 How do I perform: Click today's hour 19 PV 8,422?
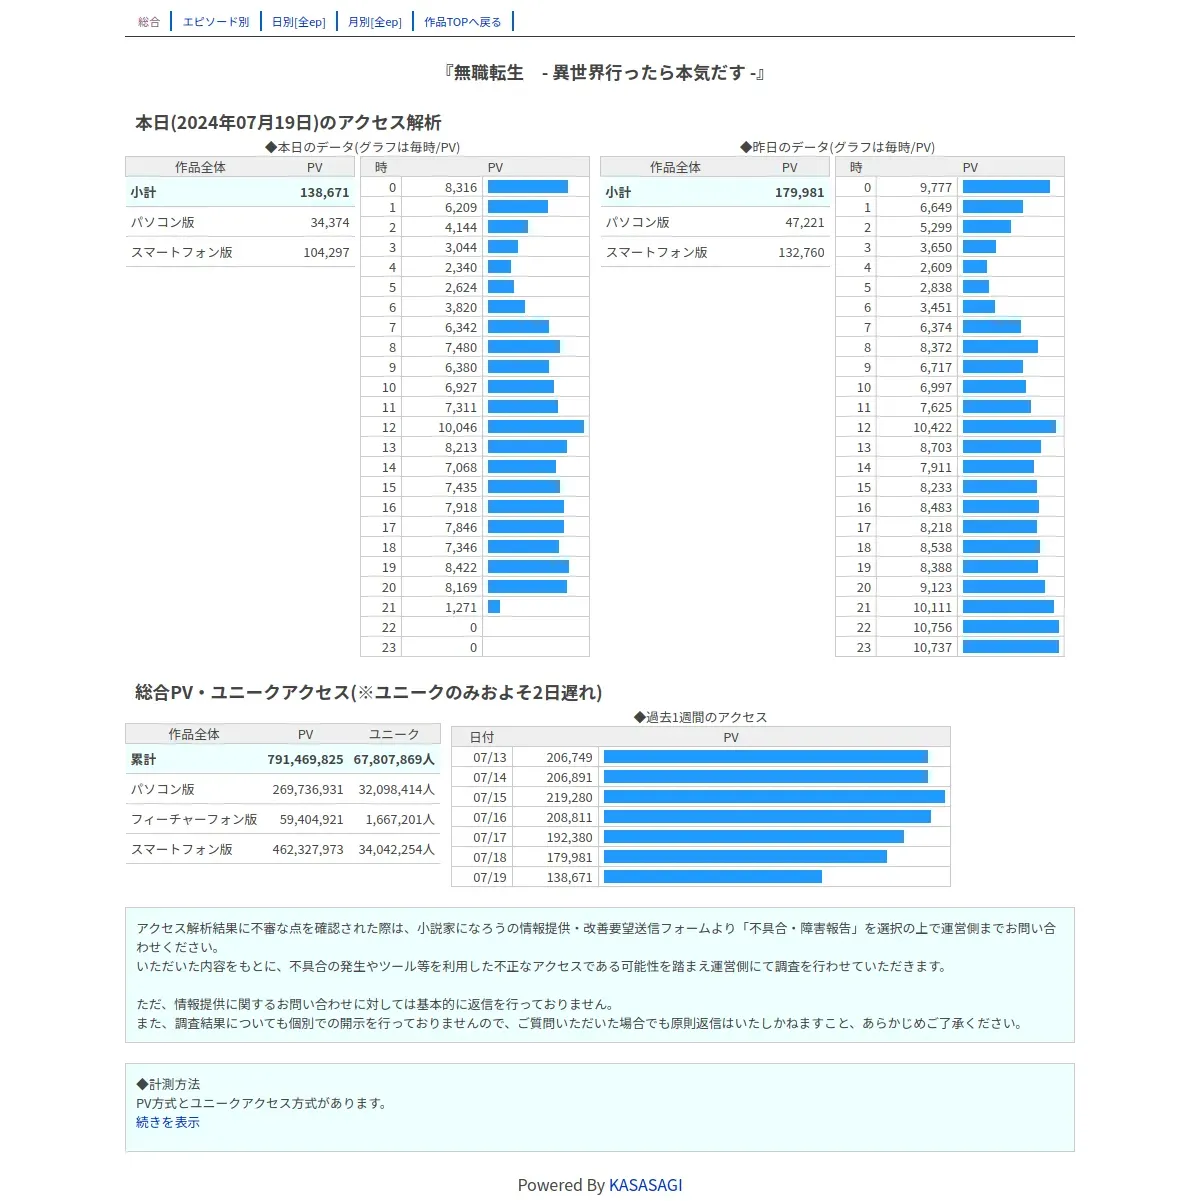(461, 567)
